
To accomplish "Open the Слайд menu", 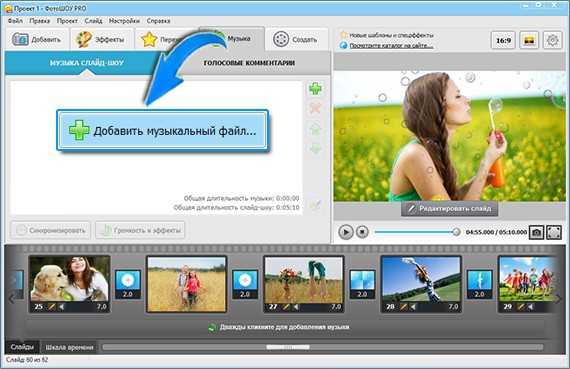I will coord(93,21).
